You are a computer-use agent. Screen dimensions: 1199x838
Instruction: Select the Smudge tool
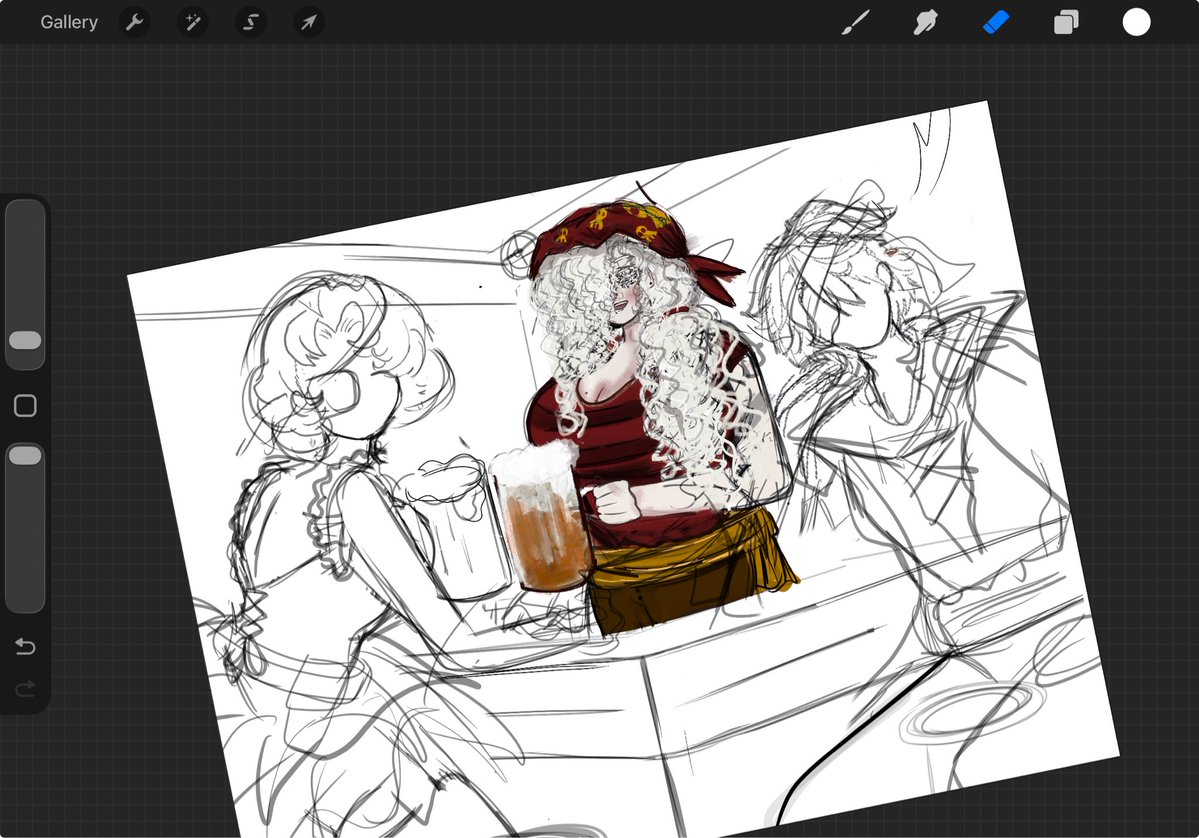pyautogui.click(x=925, y=22)
